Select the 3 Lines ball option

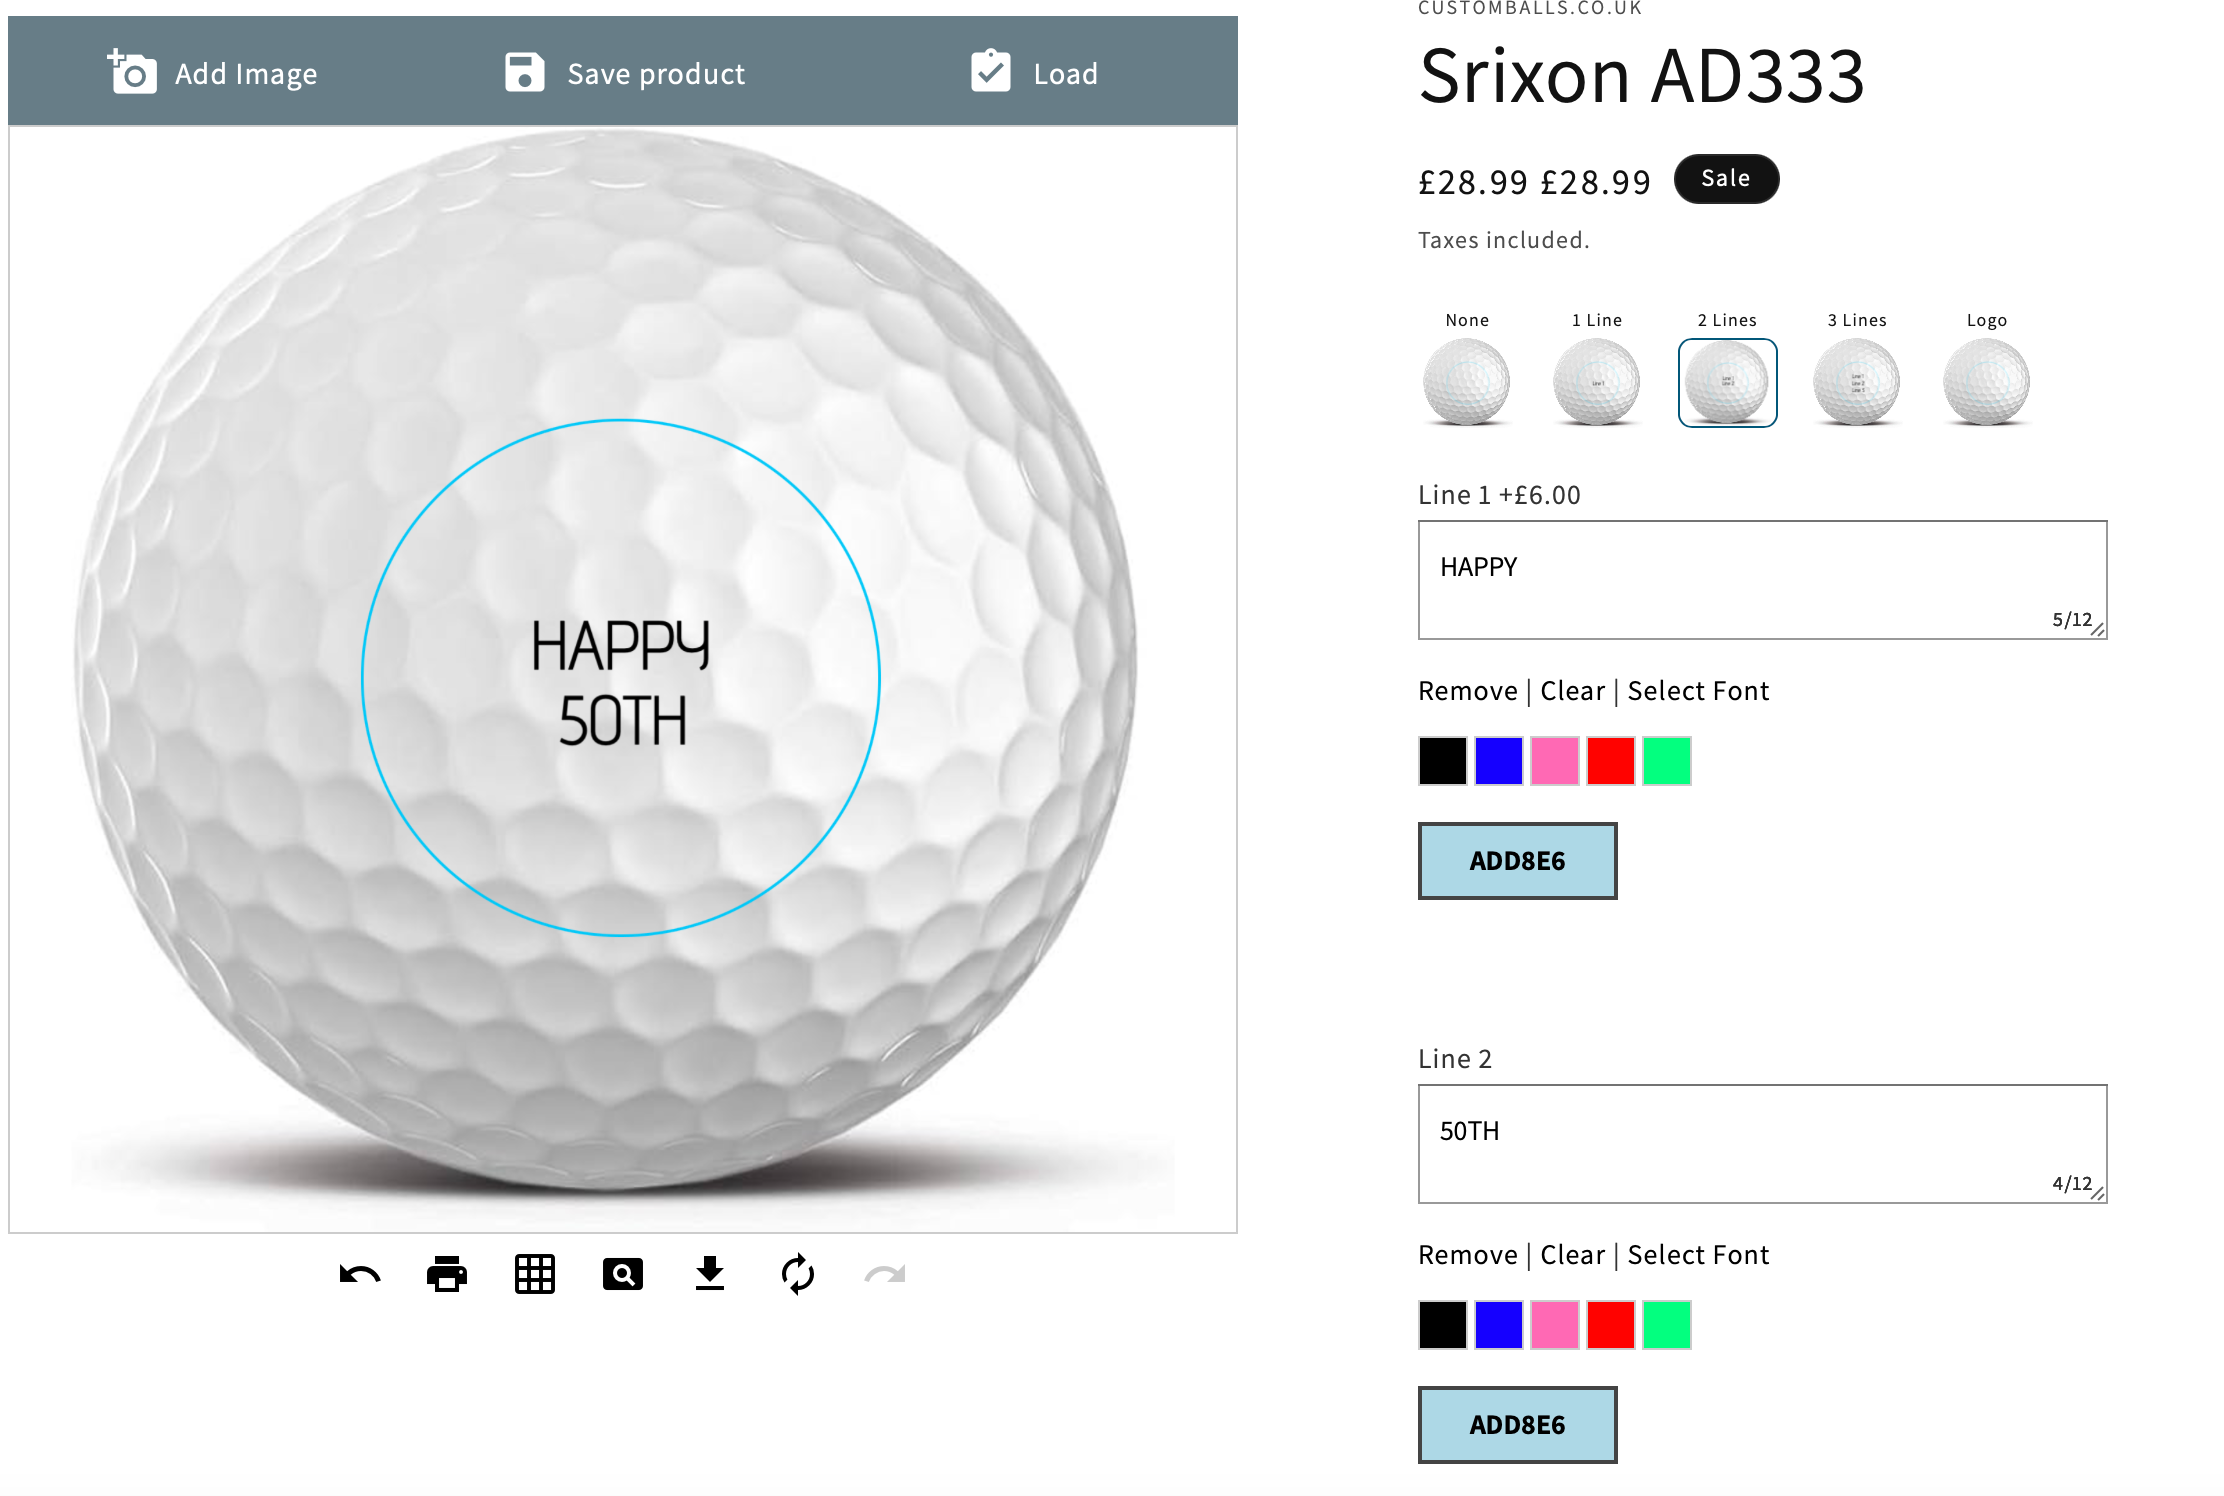(x=1856, y=381)
